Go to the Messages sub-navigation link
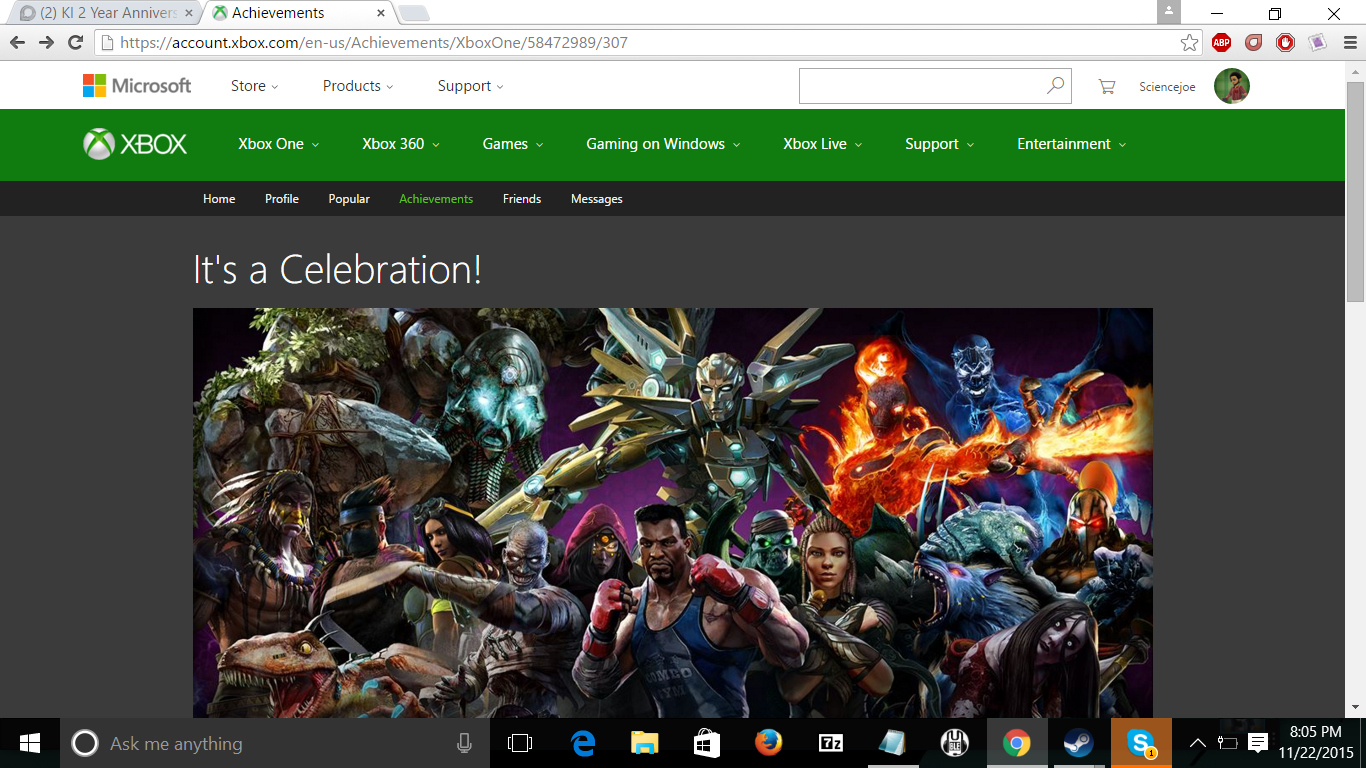This screenshot has width=1366, height=768. (x=597, y=199)
